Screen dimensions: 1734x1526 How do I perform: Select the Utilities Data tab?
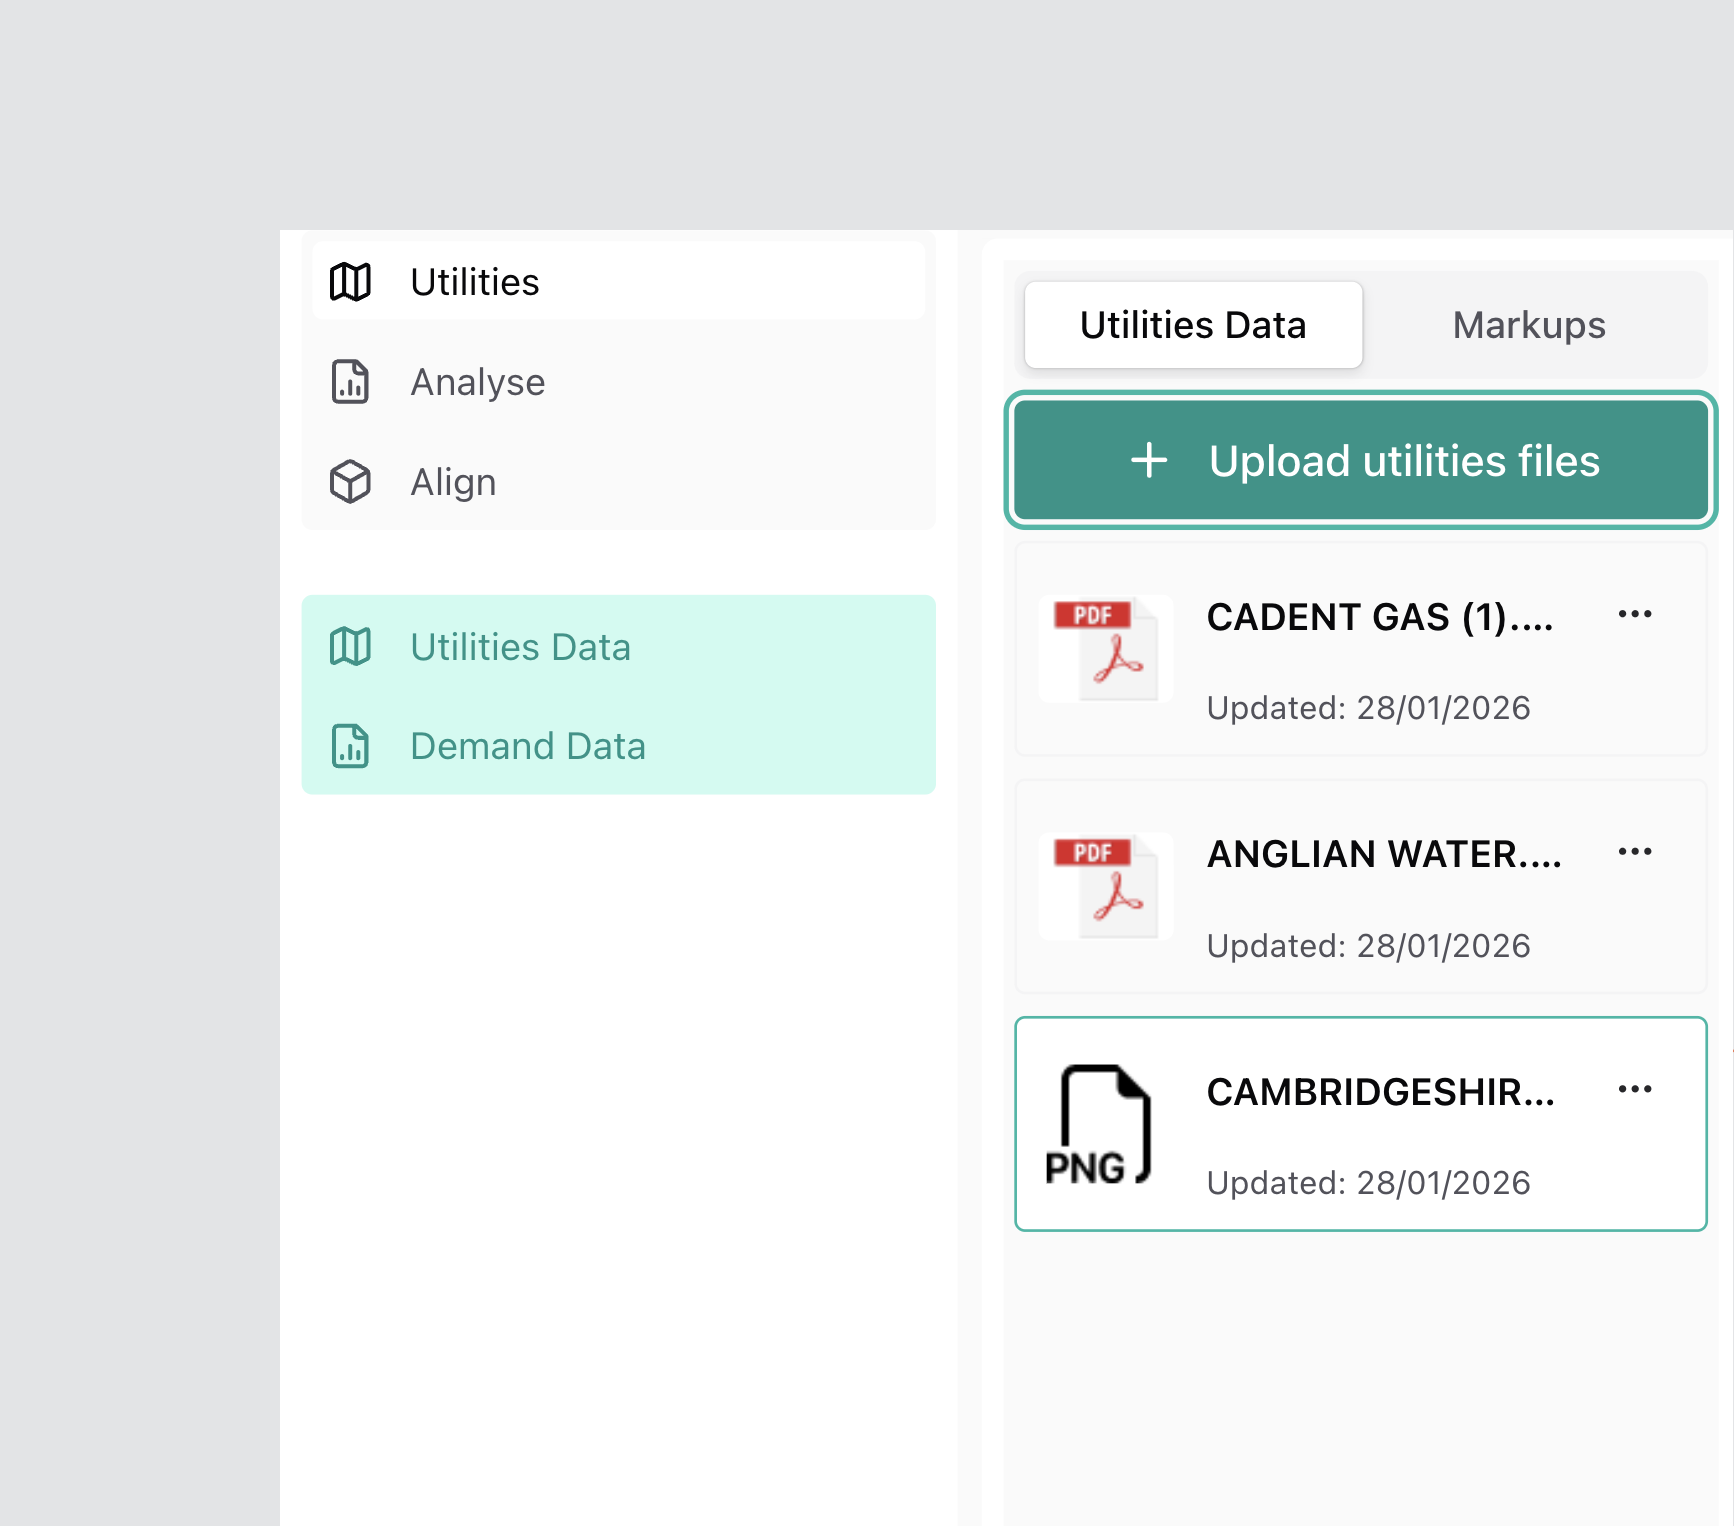1192,326
